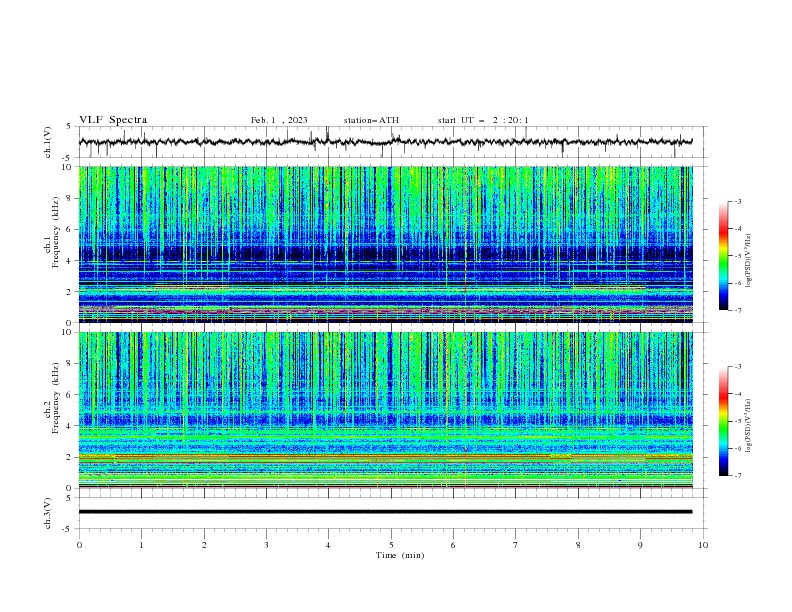Image resolution: width=792 pixels, height=612 pixels.
Task: Click the "-7" tick on lower color bar
Action: coord(737,475)
